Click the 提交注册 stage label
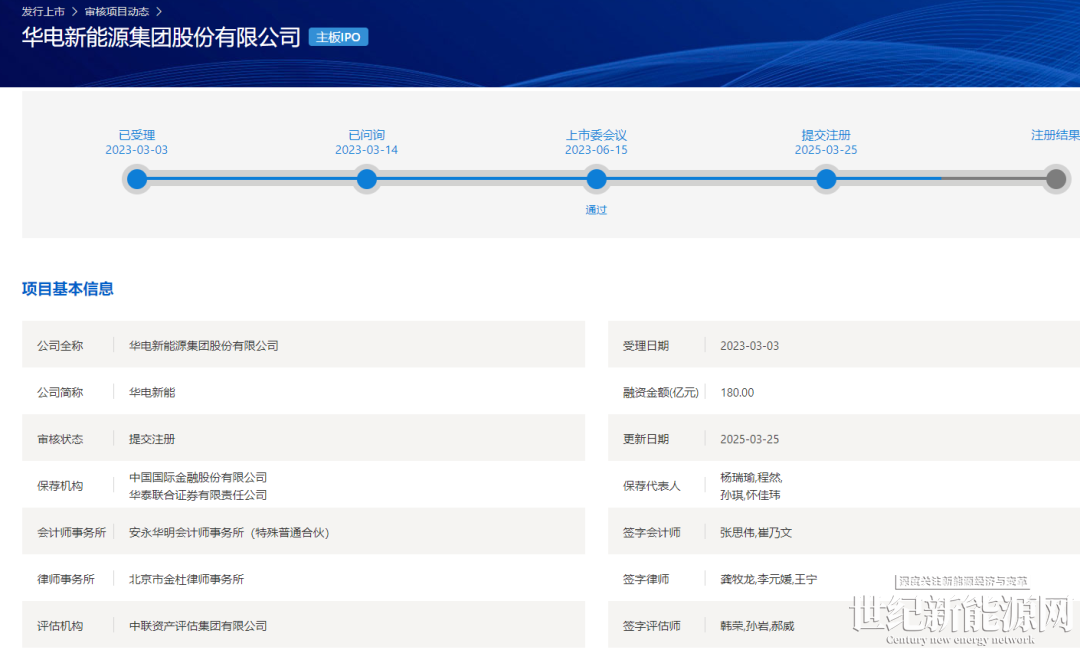 pos(826,135)
